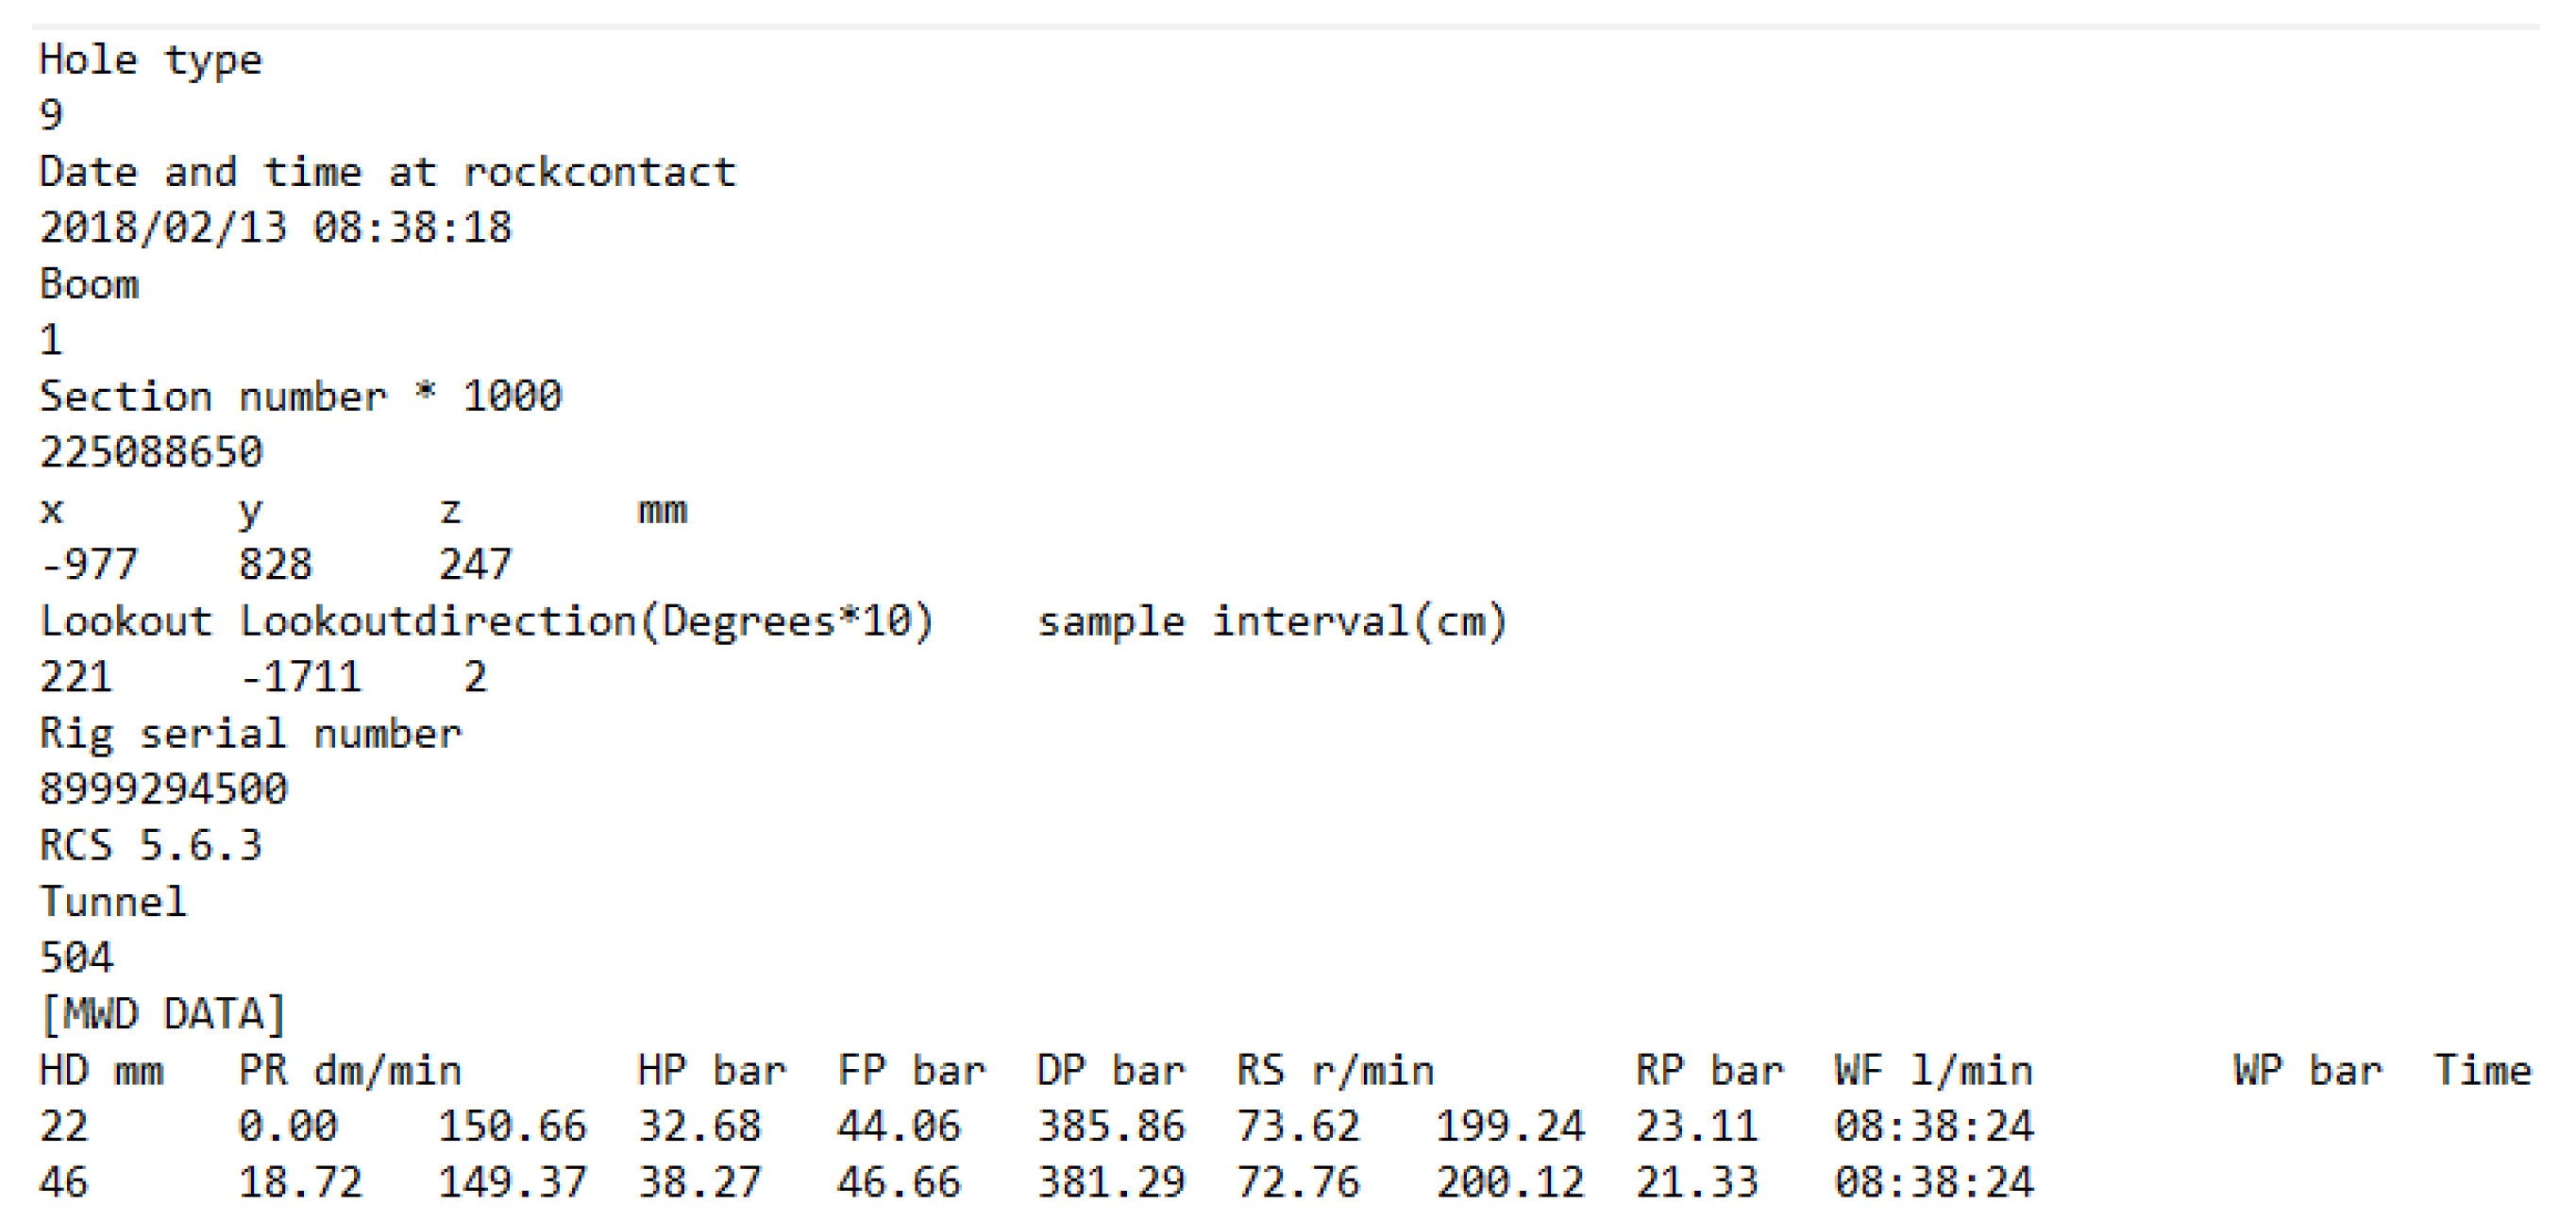Click the "PR dm/min" column header
This screenshot has height=1221, width=2576.
pos(350,1071)
